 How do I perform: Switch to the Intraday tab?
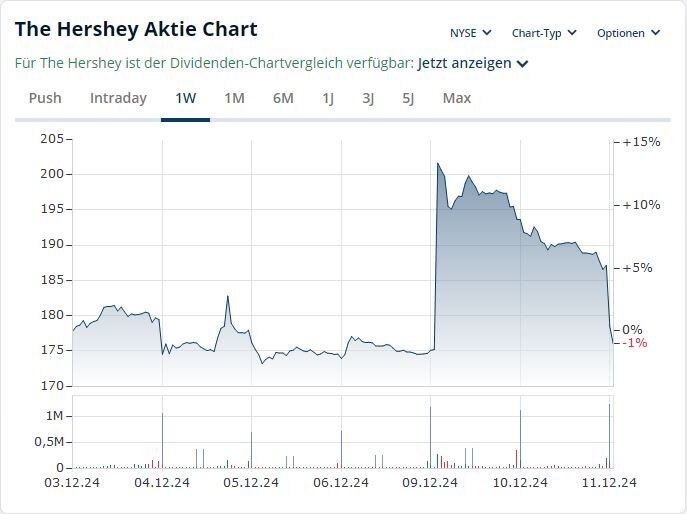pyautogui.click(x=118, y=98)
